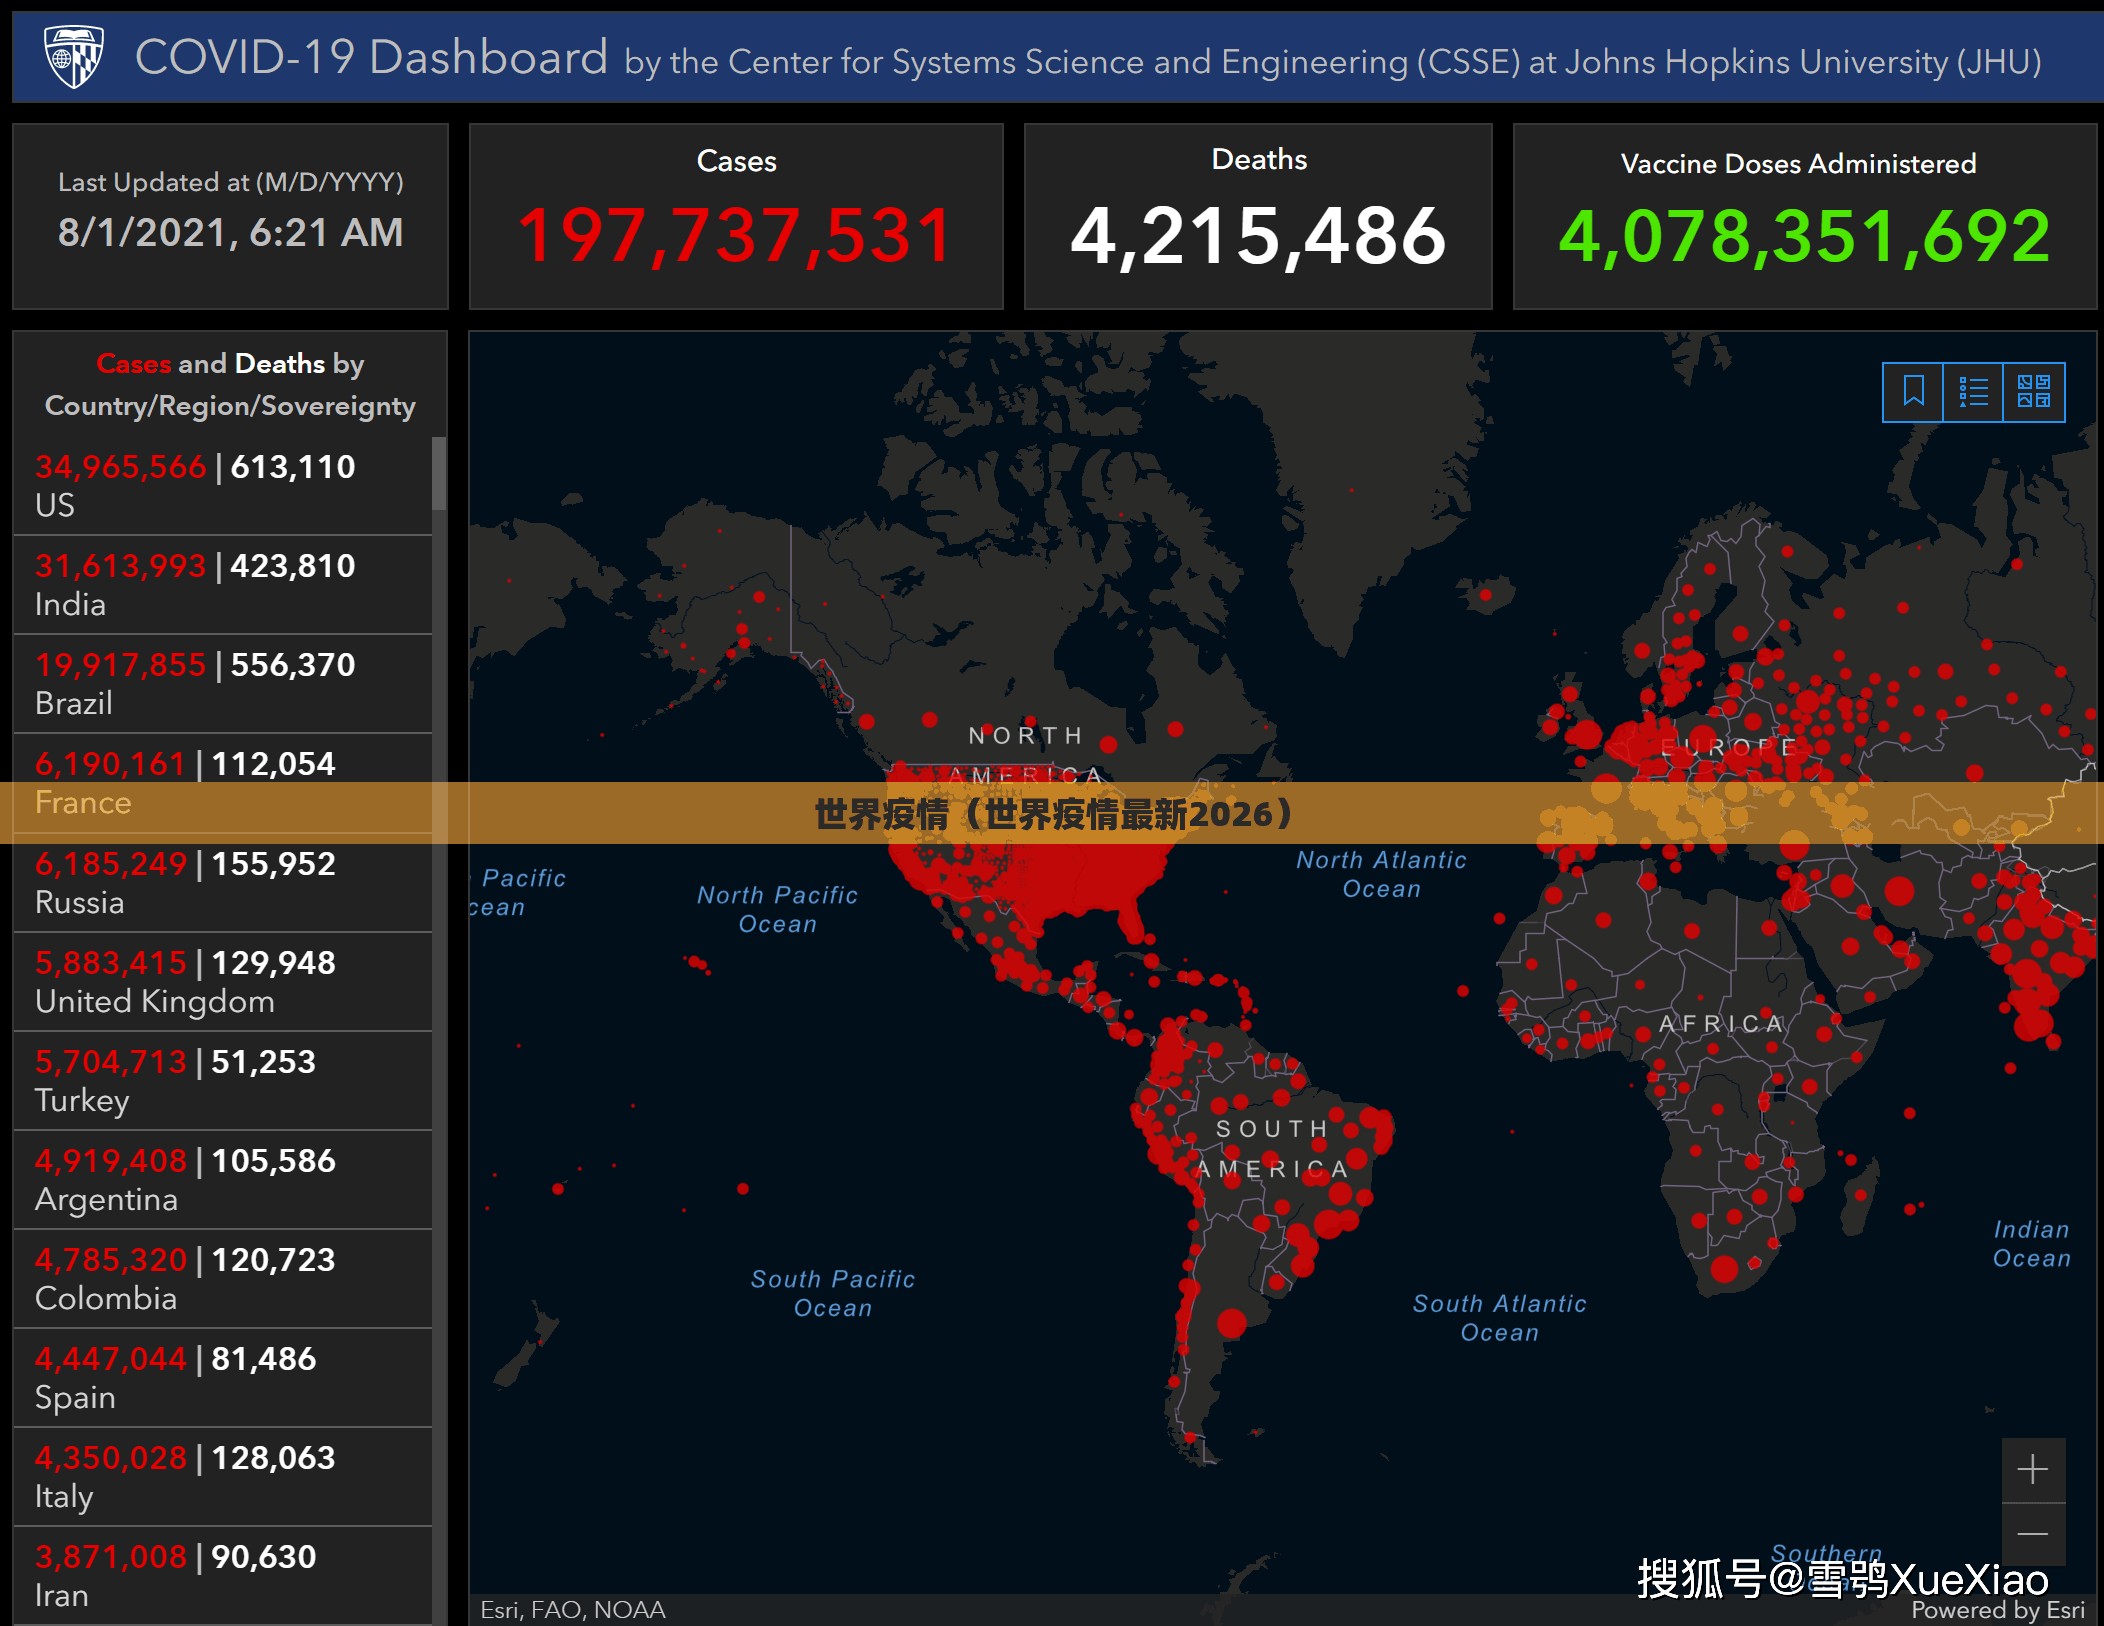The height and width of the screenshot is (1626, 2104).
Task: Choose Brazil from the country list
Action: (223, 683)
